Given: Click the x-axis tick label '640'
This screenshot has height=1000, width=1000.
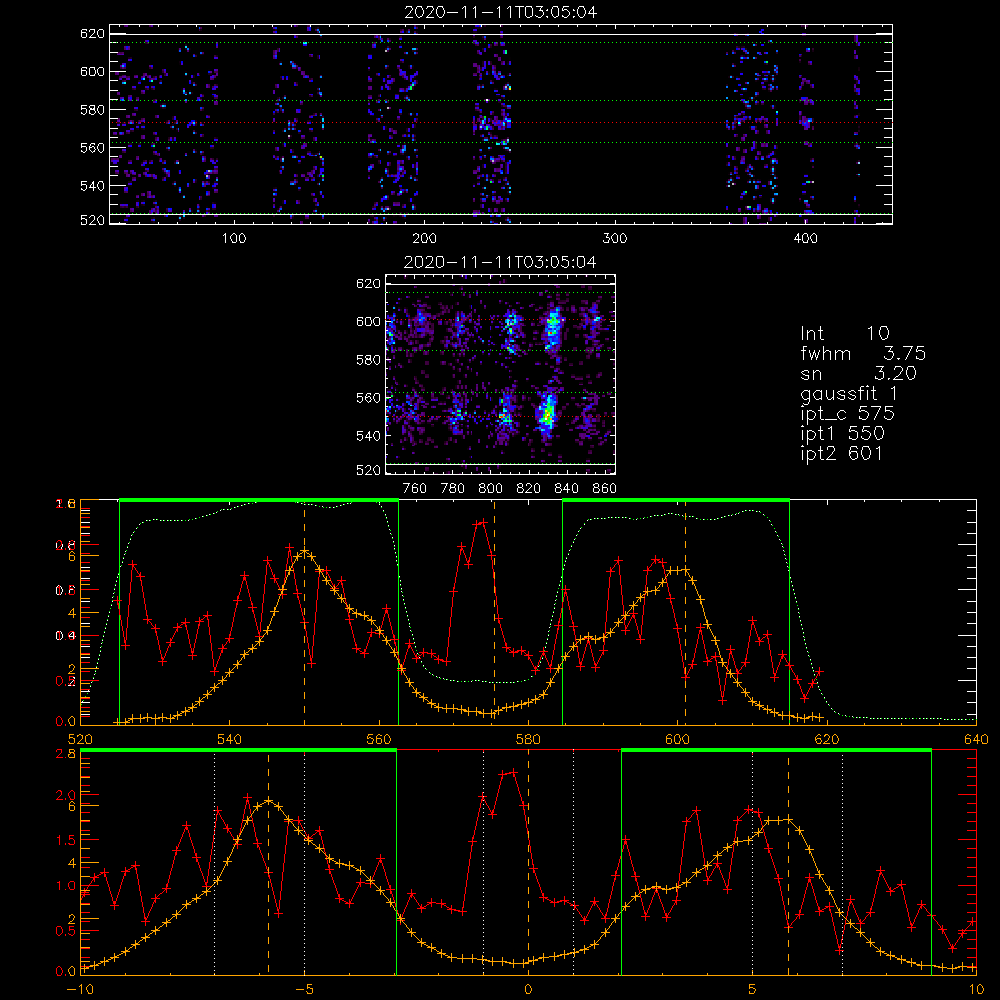Looking at the screenshot, I should [976, 739].
